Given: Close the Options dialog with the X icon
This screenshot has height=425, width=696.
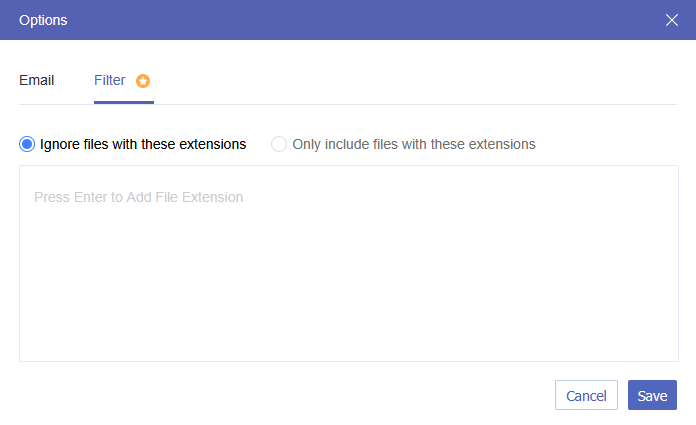Looking at the screenshot, I should click(672, 20).
